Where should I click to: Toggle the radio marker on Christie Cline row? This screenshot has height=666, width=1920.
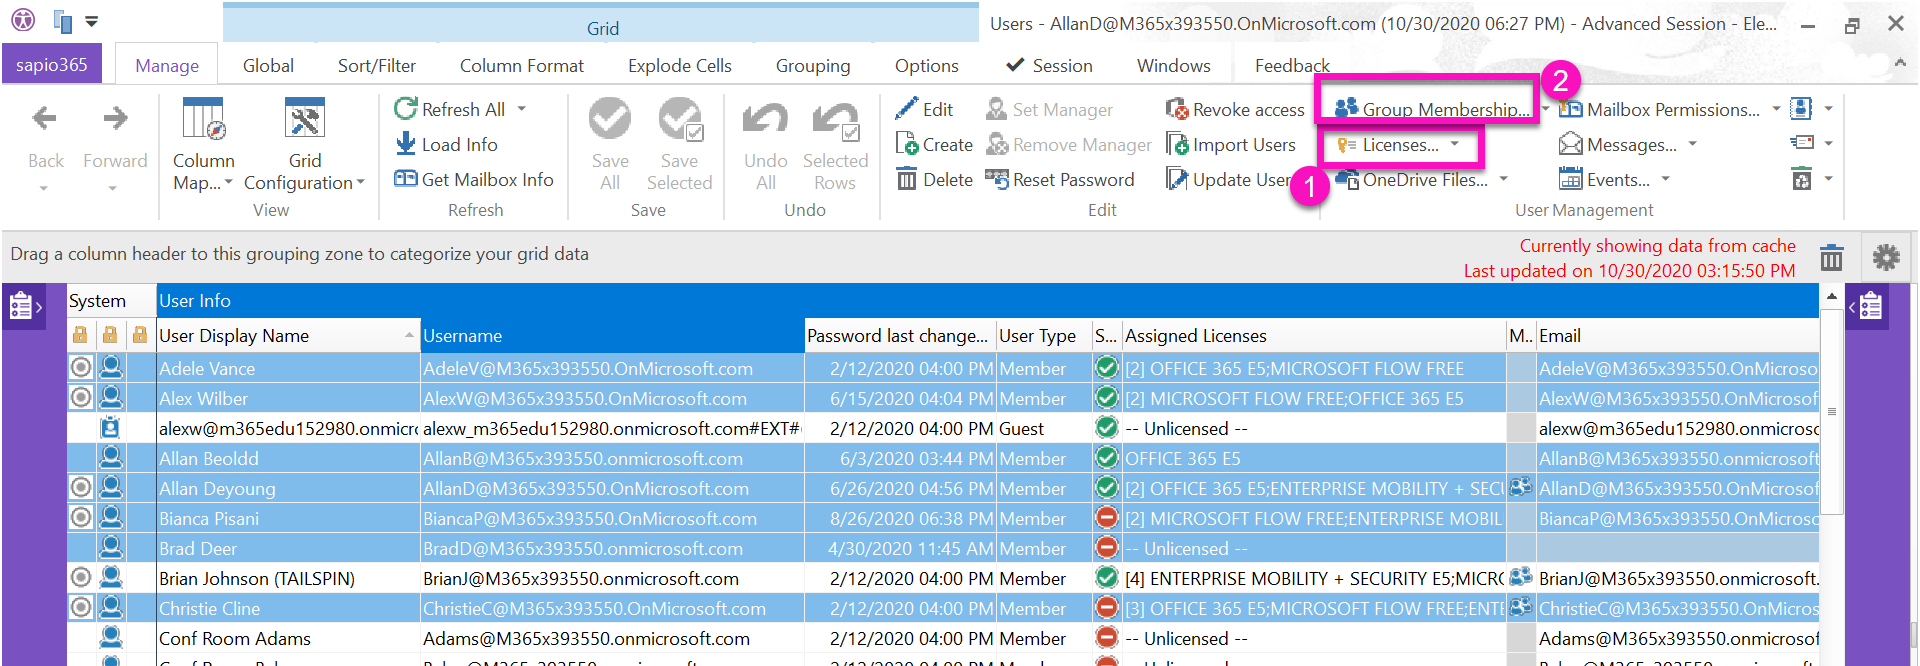point(81,608)
